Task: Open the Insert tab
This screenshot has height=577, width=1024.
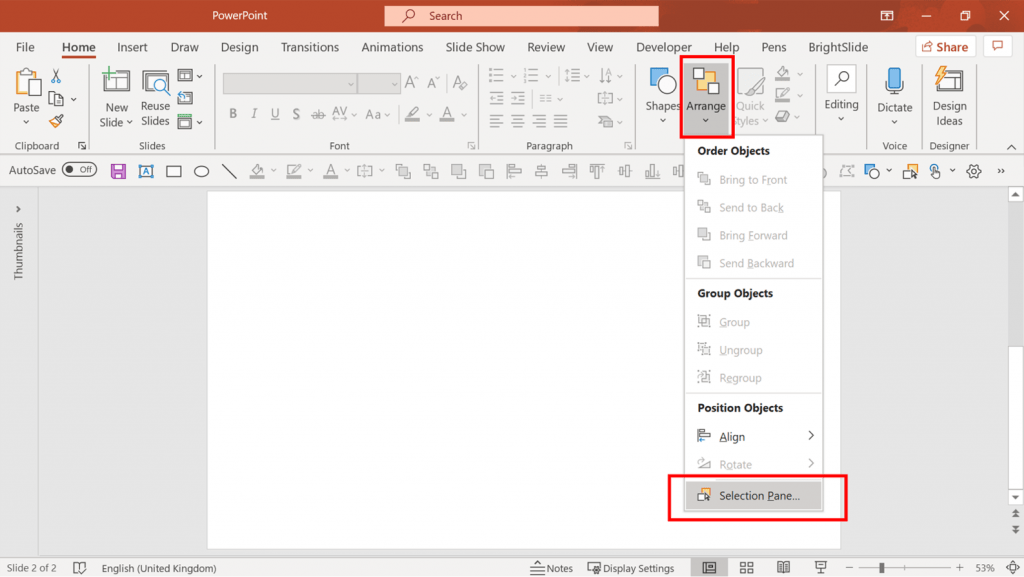Action: pyautogui.click(x=132, y=47)
